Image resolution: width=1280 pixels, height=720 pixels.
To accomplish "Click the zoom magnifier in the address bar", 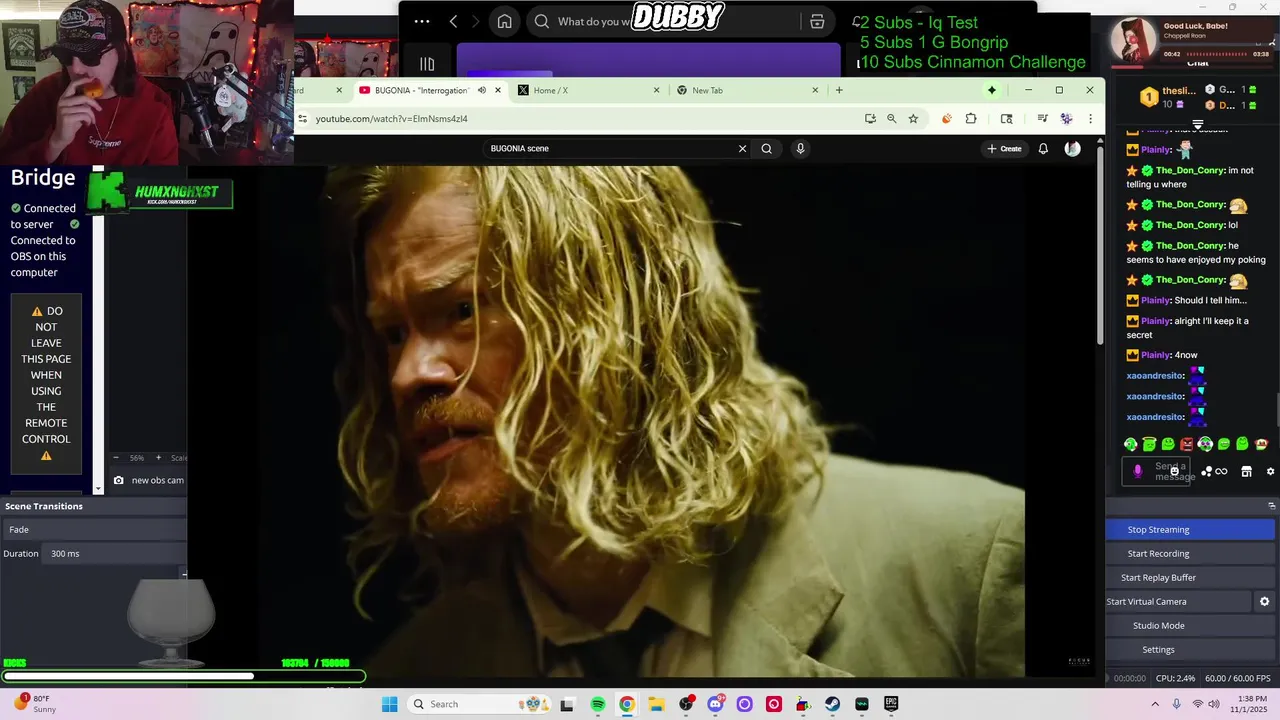I will [891, 119].
